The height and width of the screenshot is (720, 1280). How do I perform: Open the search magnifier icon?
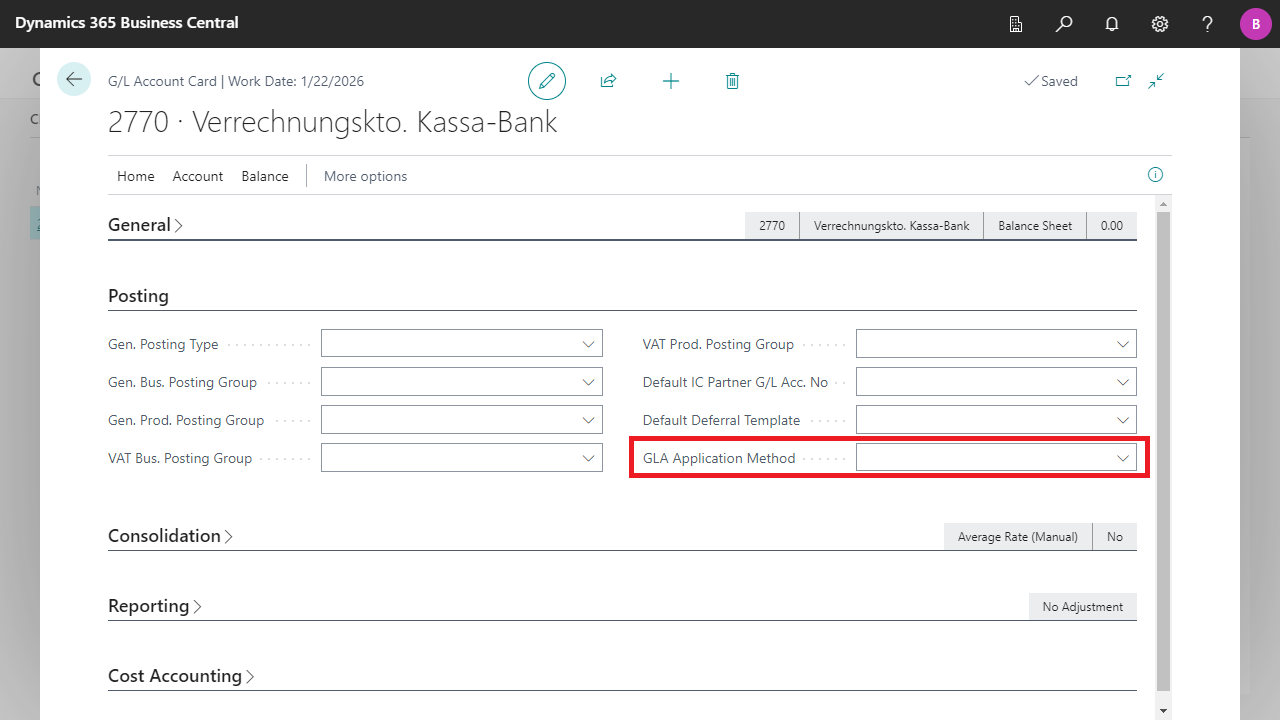click(1064, 24)
